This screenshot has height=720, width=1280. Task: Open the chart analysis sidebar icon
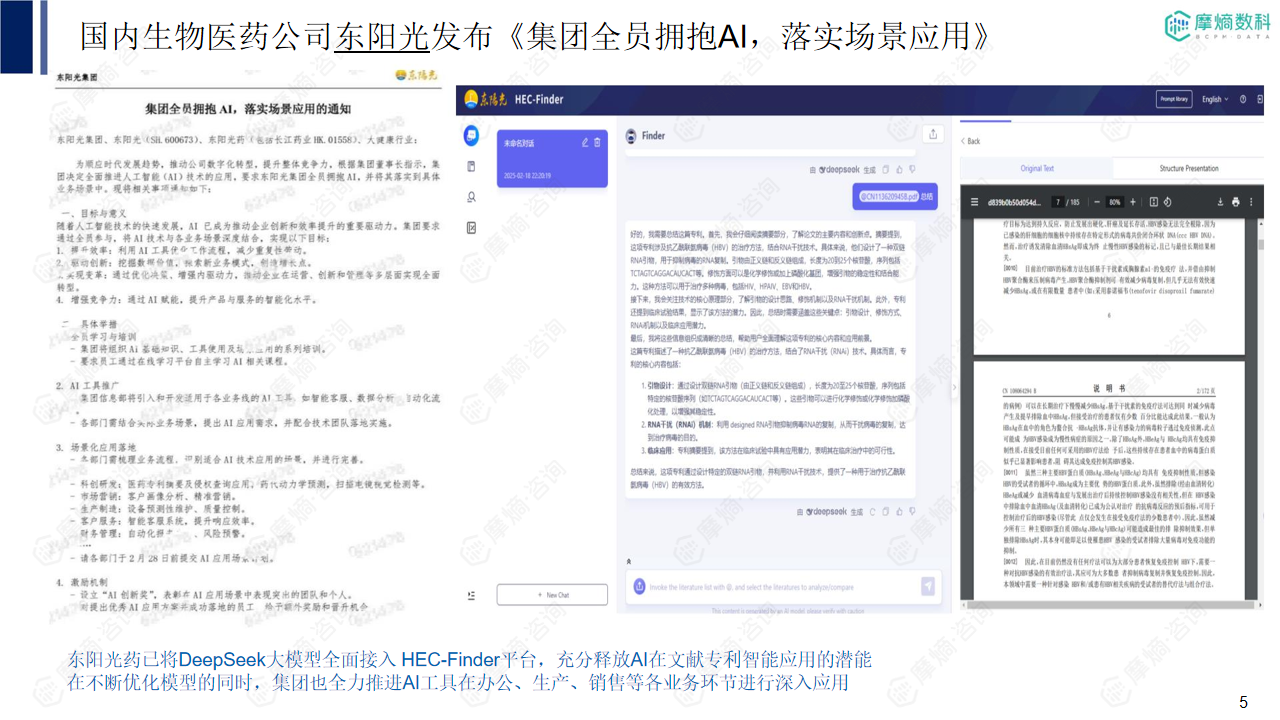point(471,228)
